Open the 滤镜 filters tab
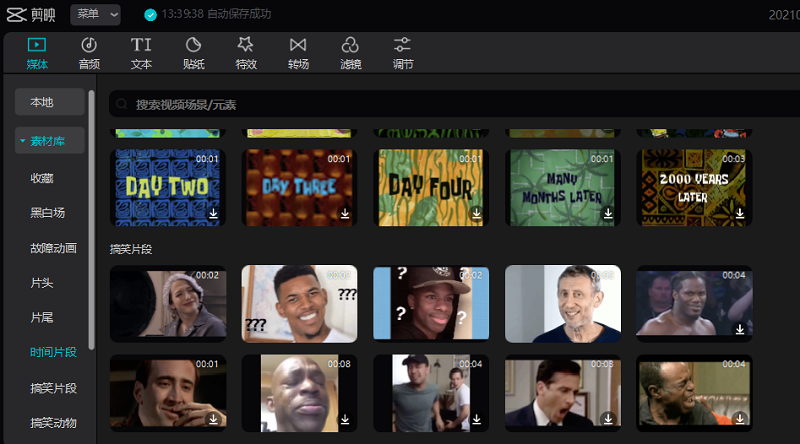Screen dimensions: 800x444 (351, 53)
